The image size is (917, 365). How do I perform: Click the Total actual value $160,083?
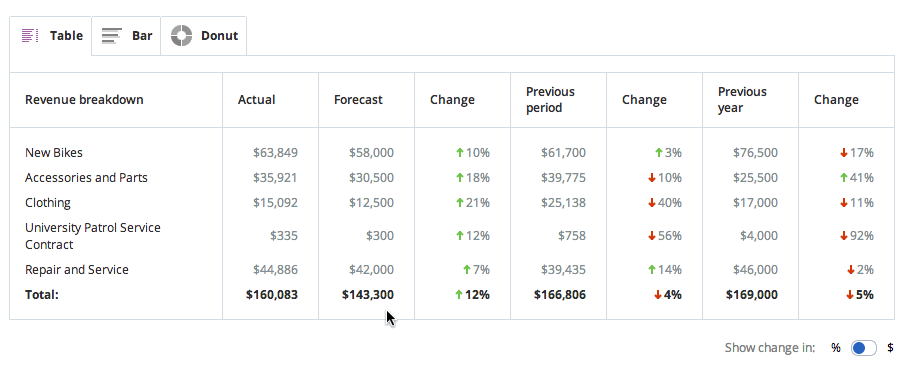(x=272, y=295)
